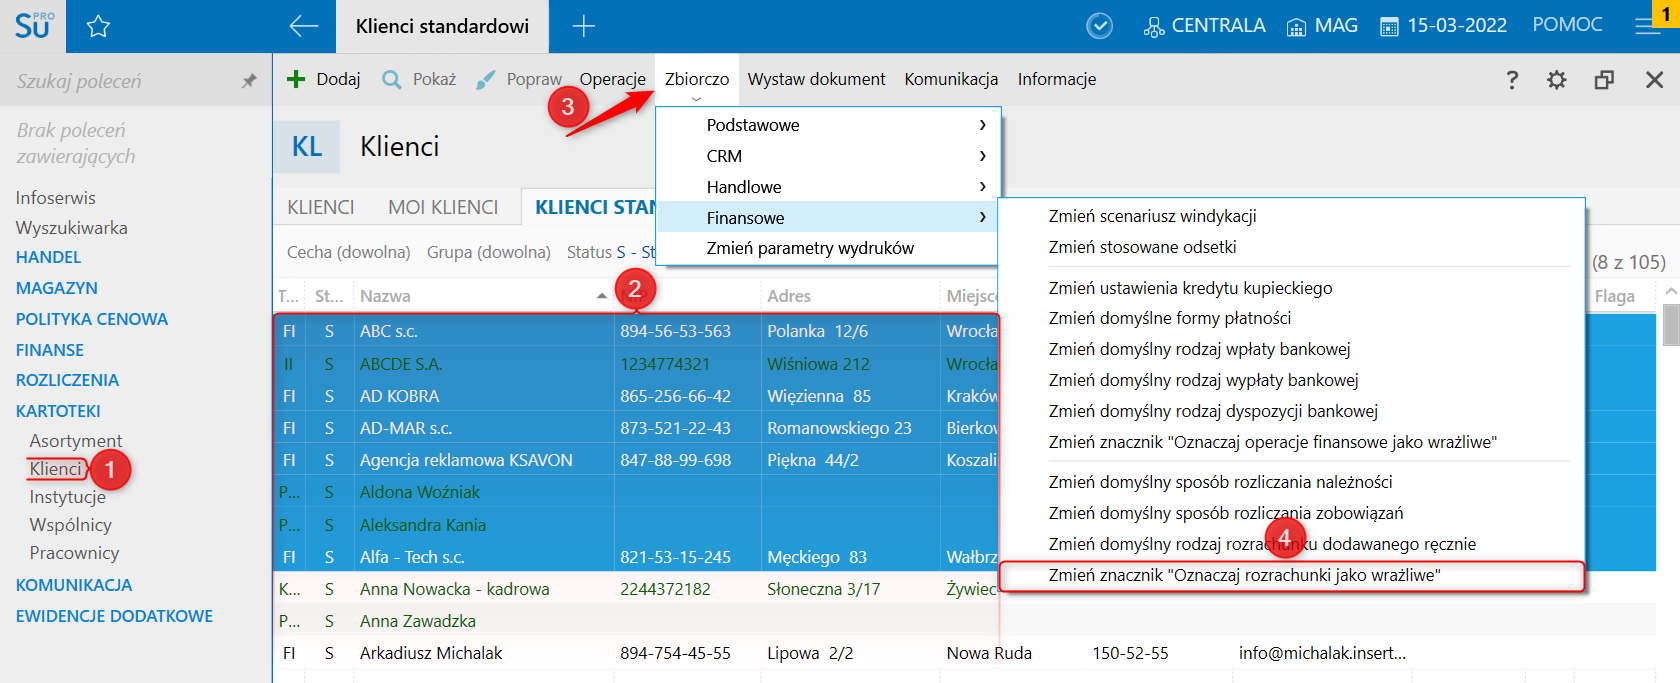Choose Oznaczaj rozrachunki jako wrażliwe
1680x683 pixels.
1292,575
